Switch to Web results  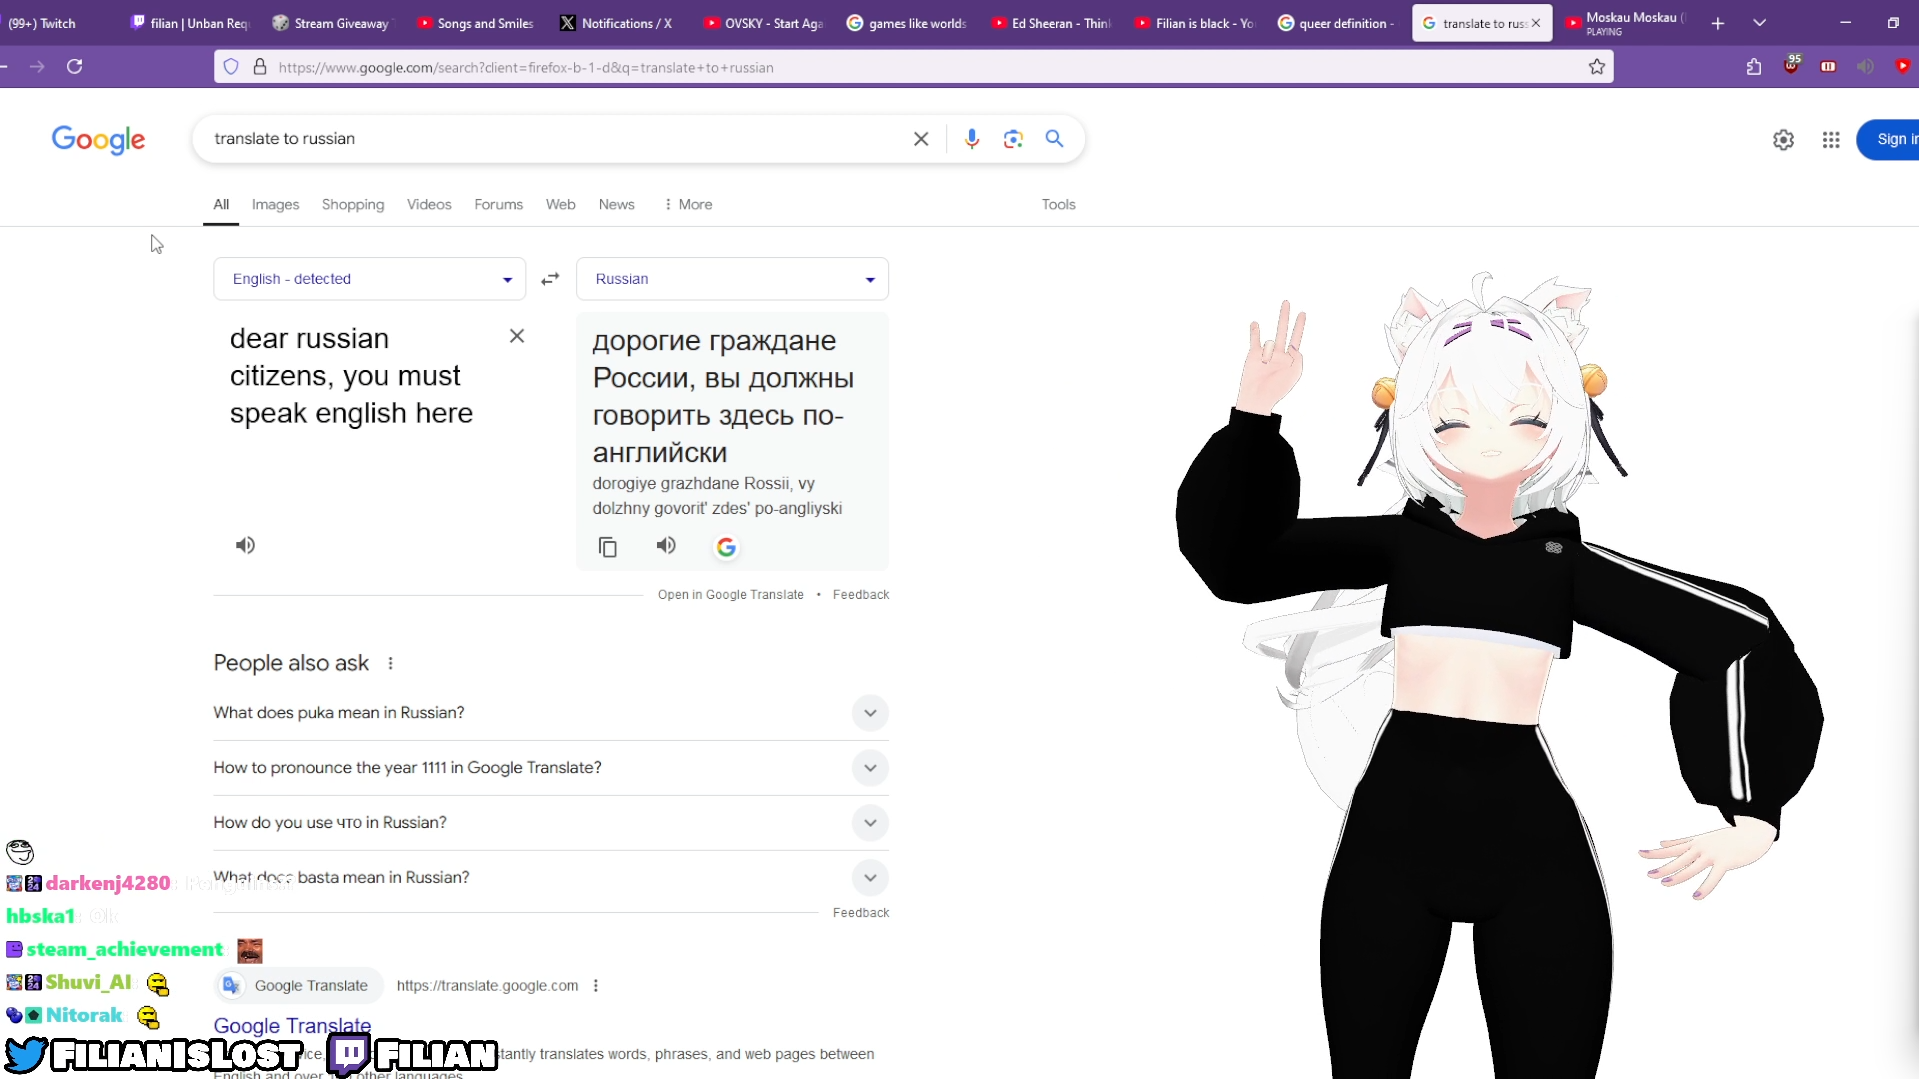[x=560, y=204]
